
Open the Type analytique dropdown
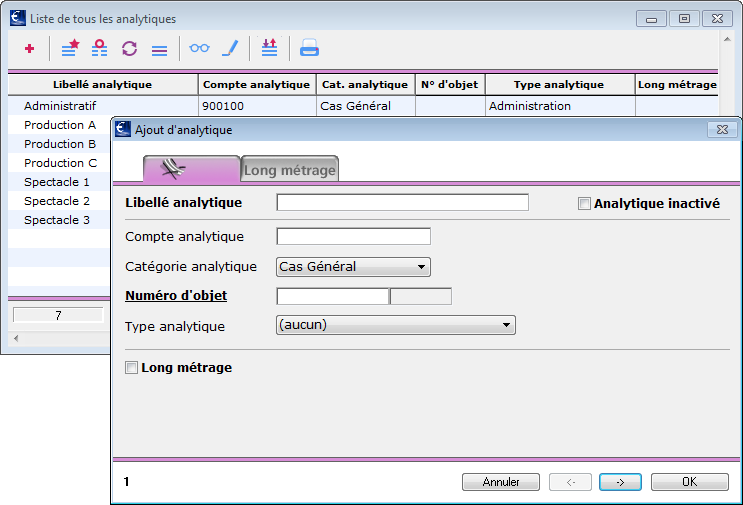pyautogui.click(x=396, y=325)
